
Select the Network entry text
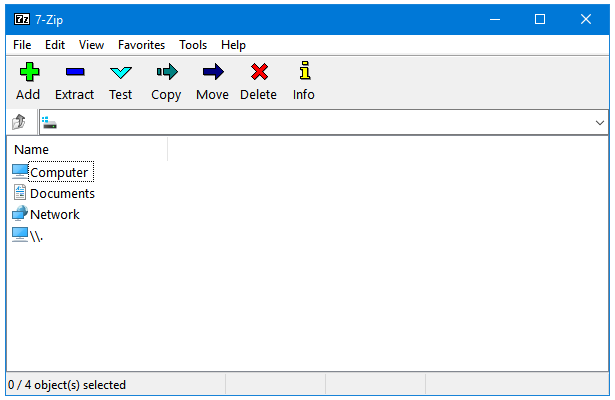tap(55, 215)
